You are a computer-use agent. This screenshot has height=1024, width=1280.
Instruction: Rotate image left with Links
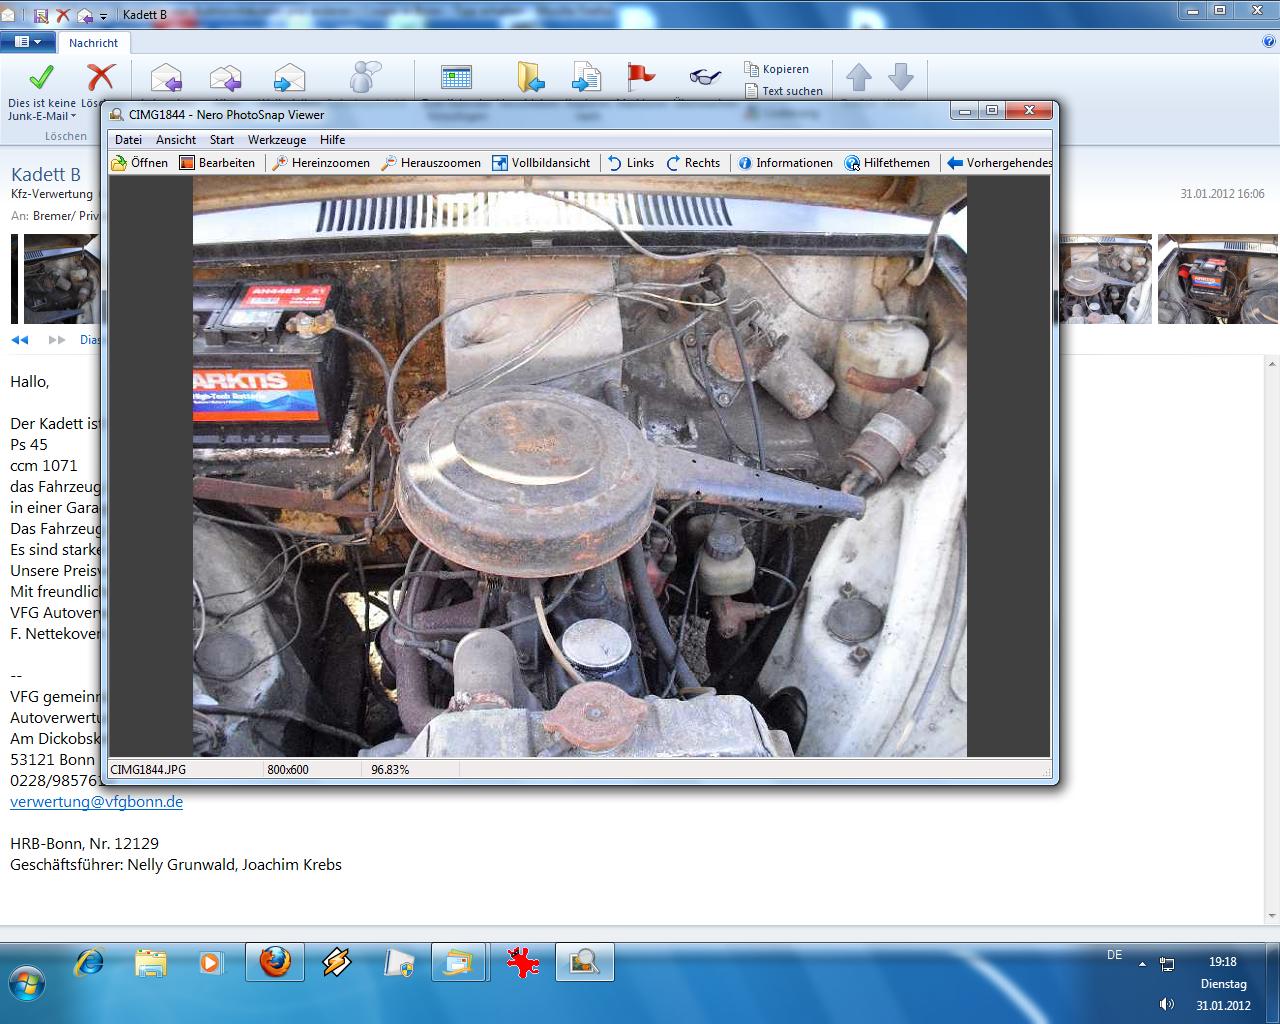click(x=630, y=163)
